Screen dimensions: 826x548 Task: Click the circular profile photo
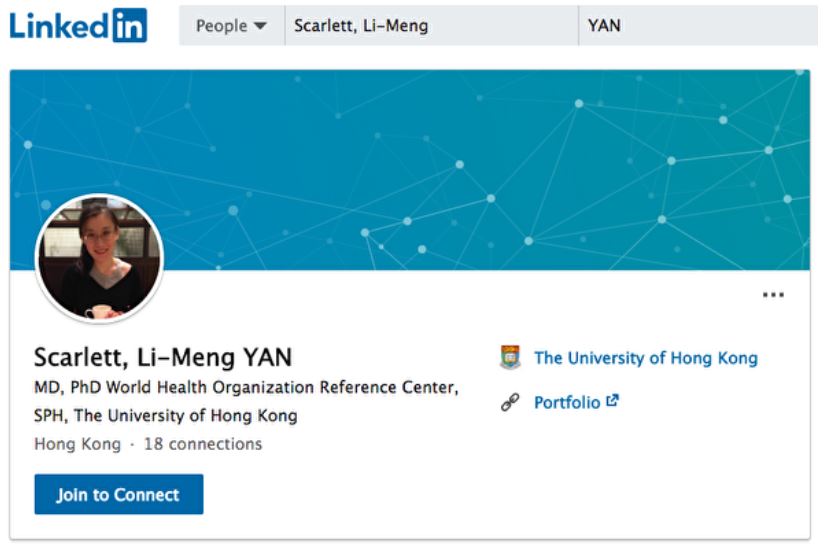[100, 258]
